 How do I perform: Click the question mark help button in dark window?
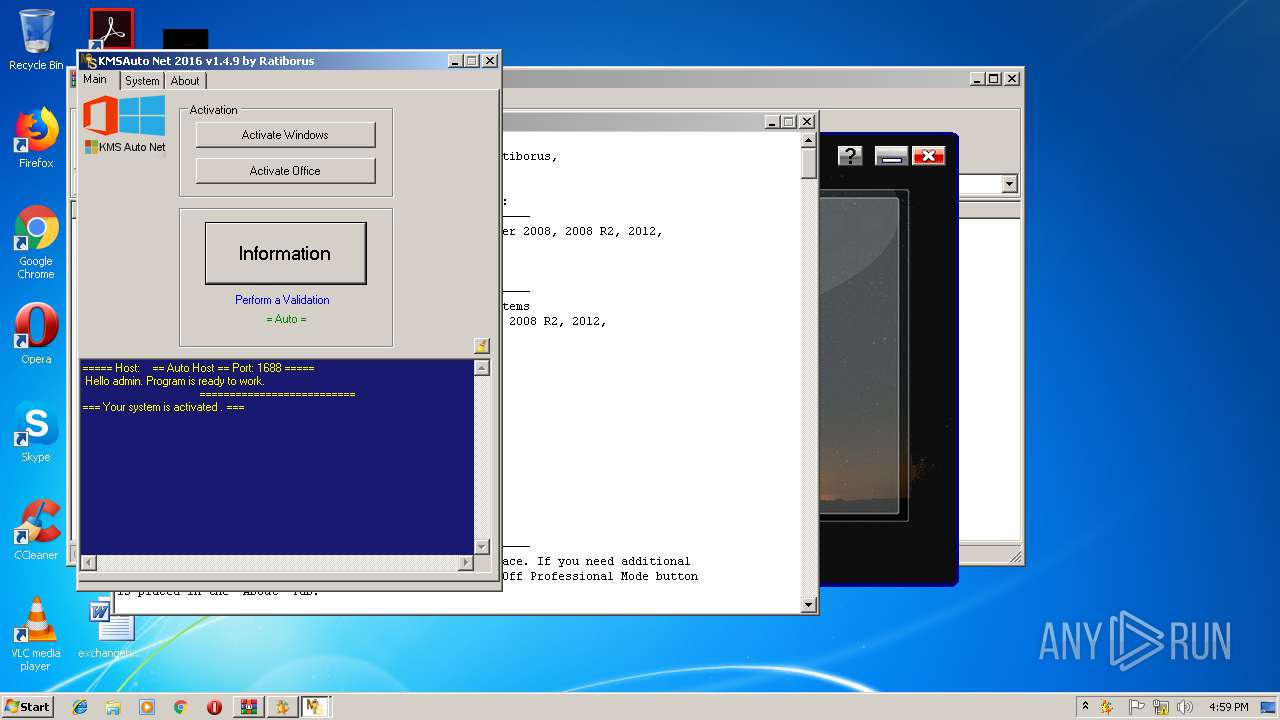(850, 156)
